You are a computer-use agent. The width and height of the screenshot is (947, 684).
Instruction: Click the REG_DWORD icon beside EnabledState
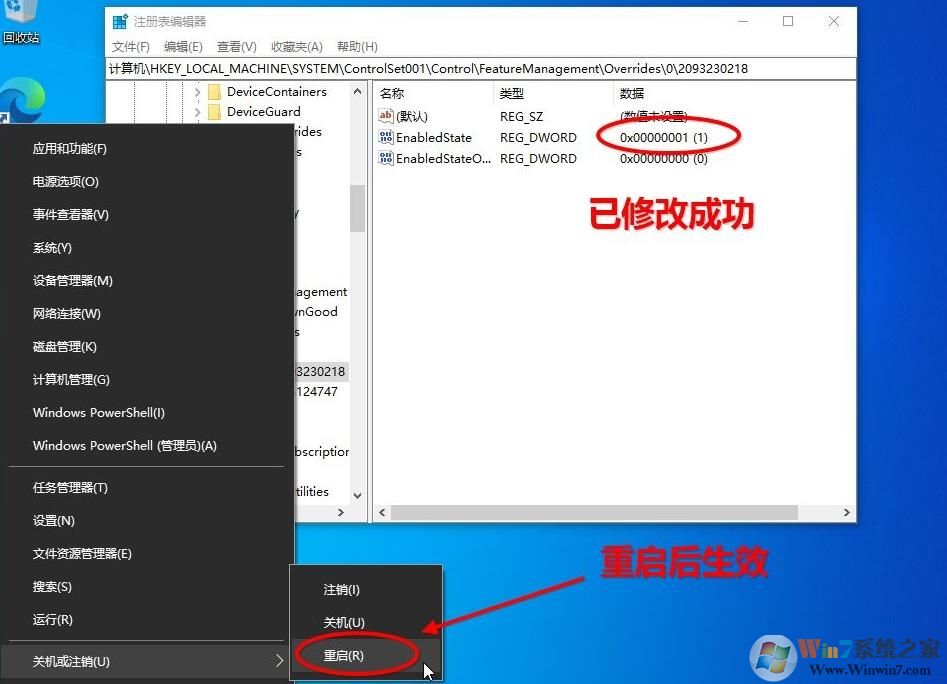click(386, 137)
